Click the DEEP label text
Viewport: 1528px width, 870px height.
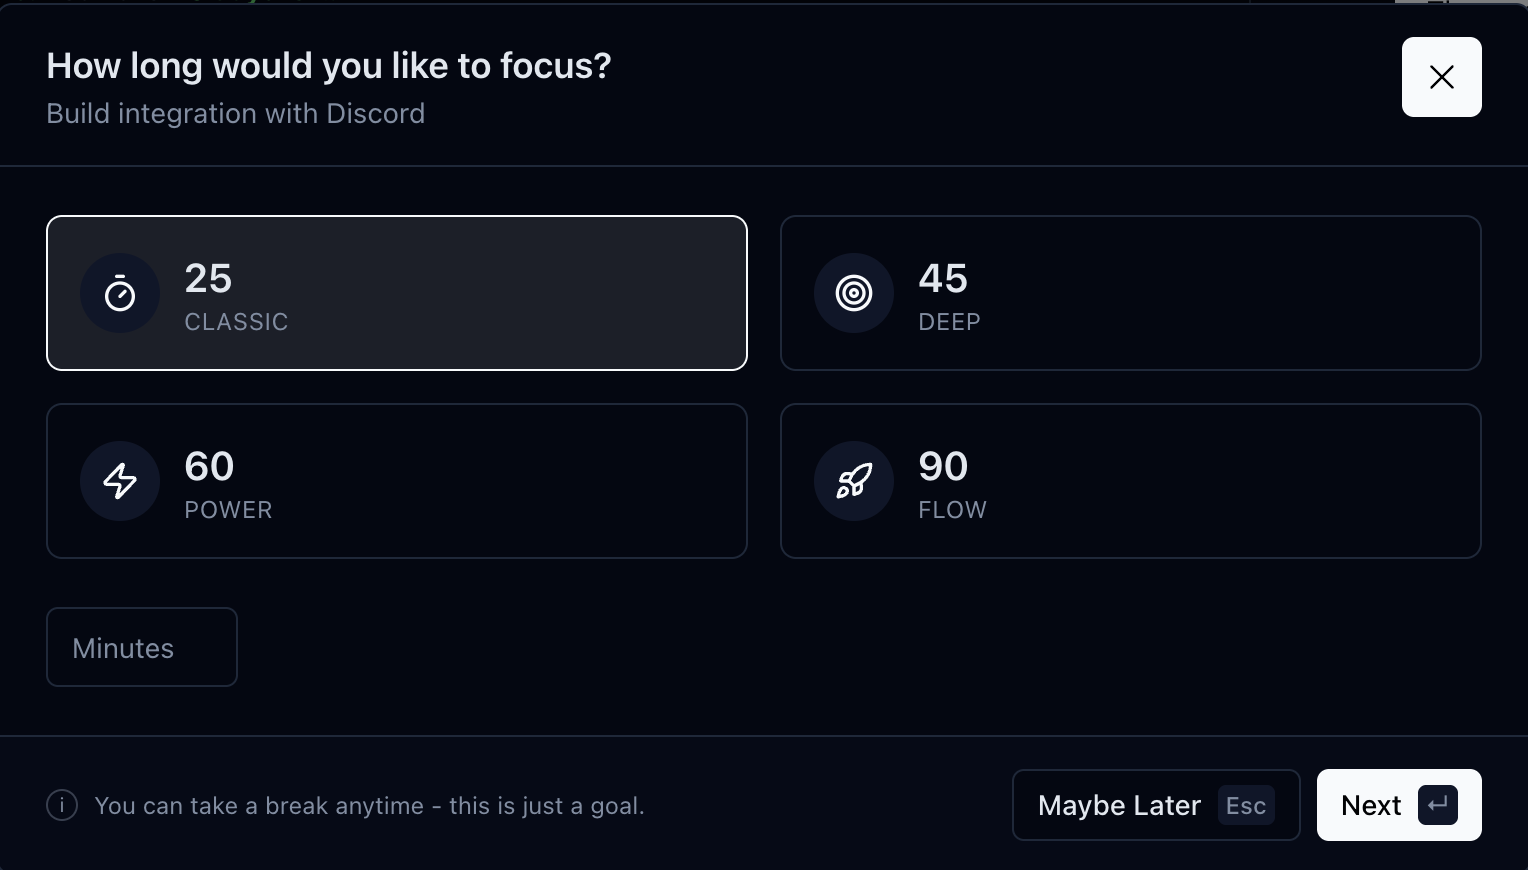[948, 322]
